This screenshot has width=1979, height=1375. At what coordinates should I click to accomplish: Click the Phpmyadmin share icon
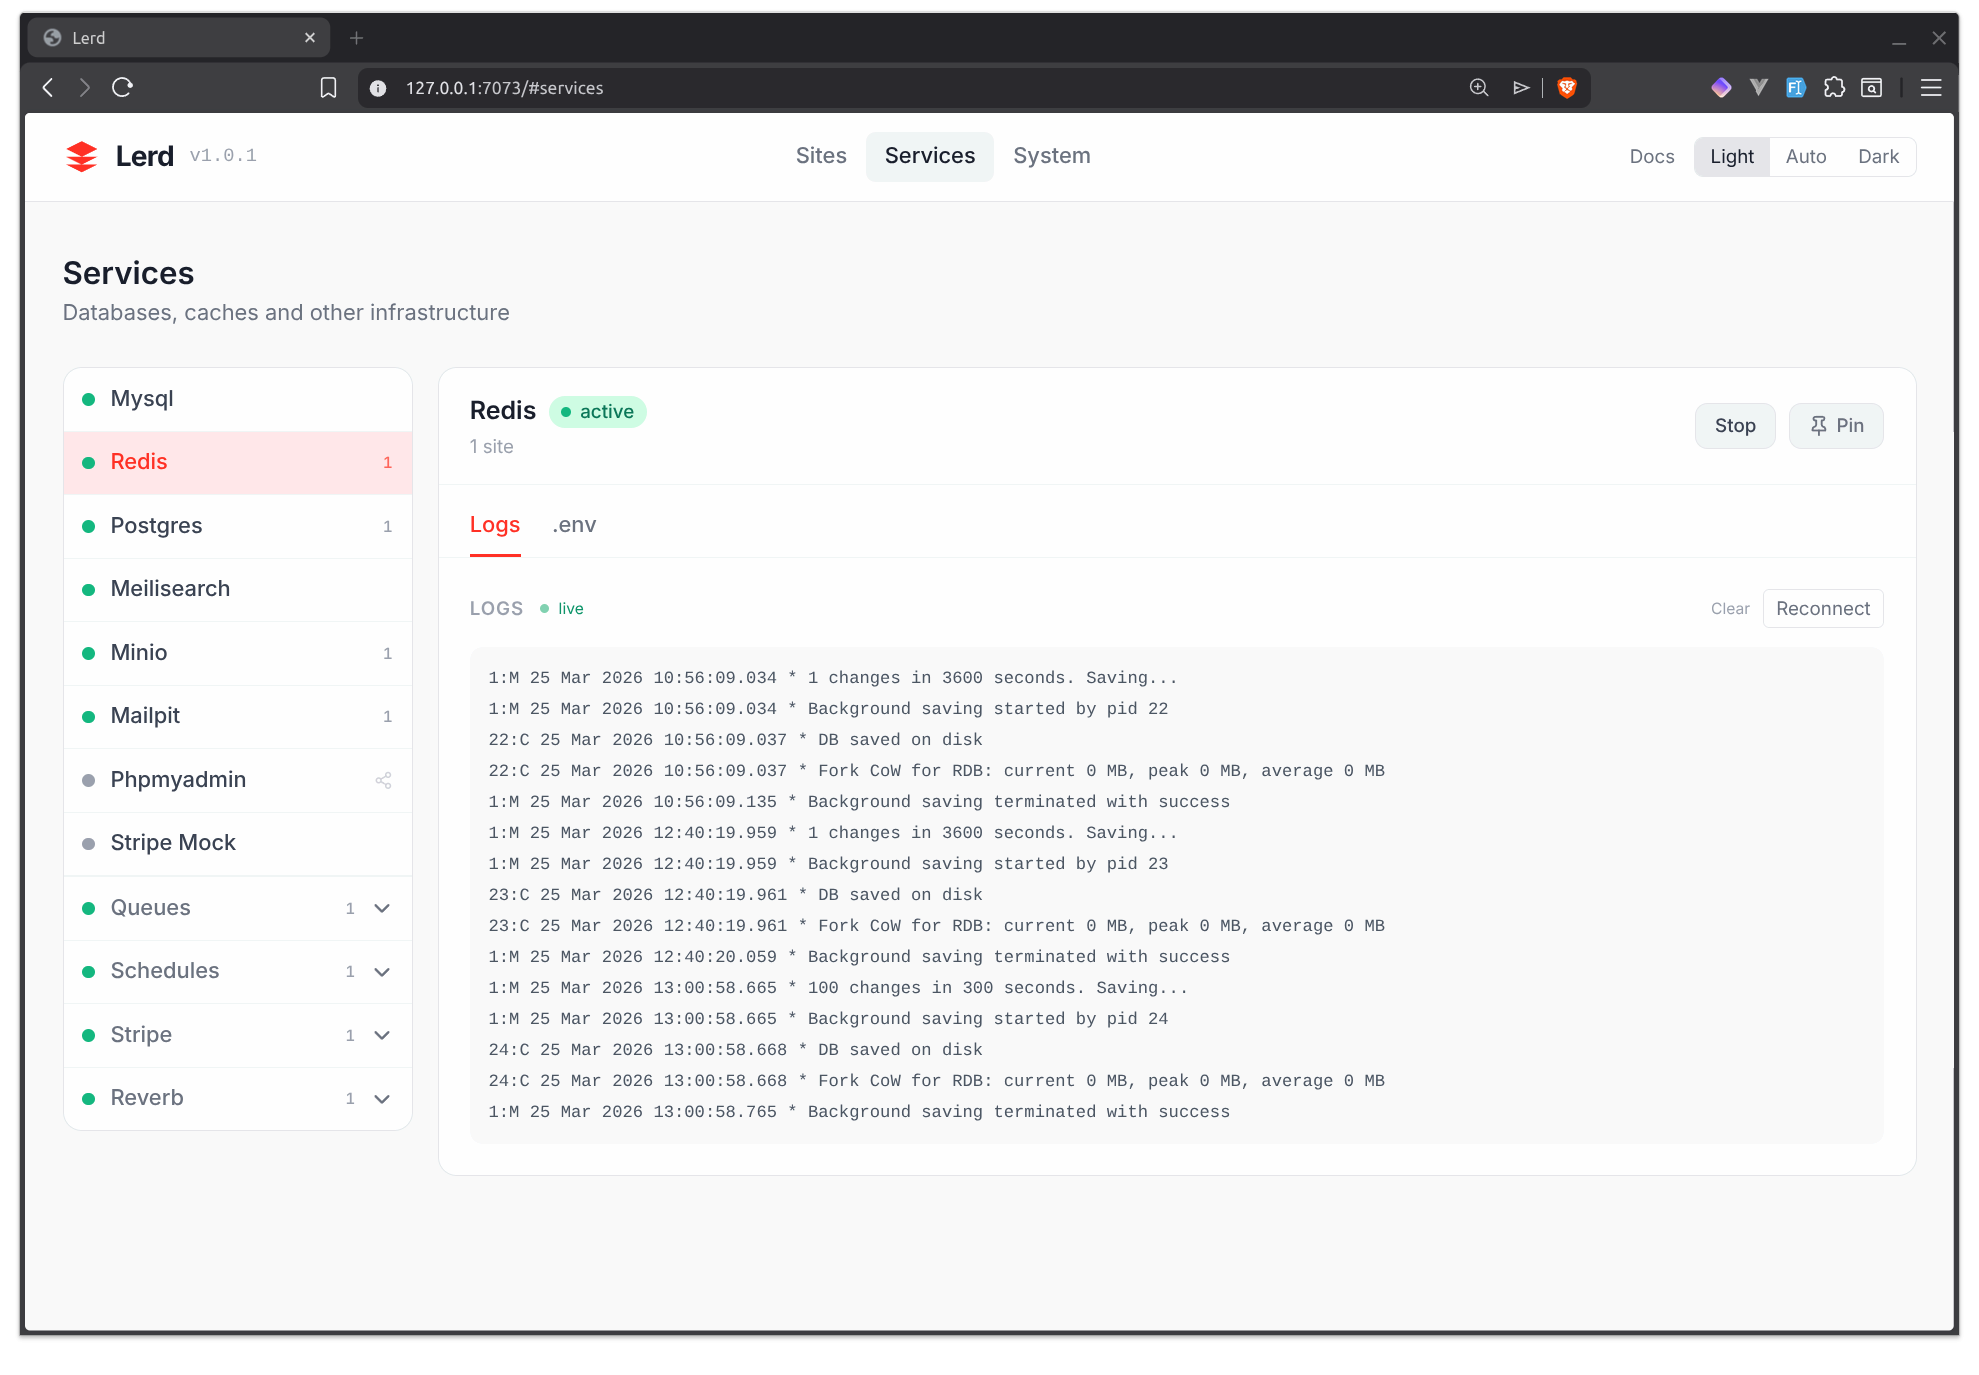[383, 780]
